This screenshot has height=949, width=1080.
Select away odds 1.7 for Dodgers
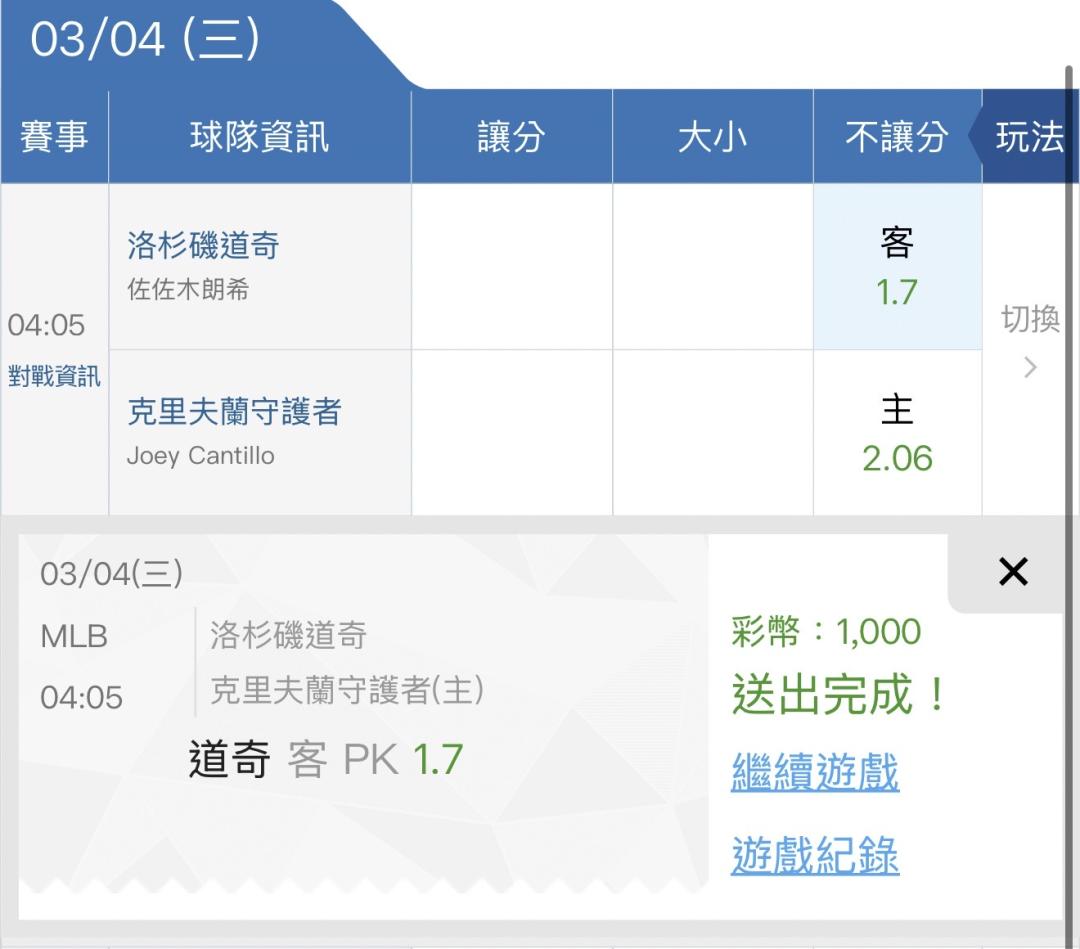[897, 267]
